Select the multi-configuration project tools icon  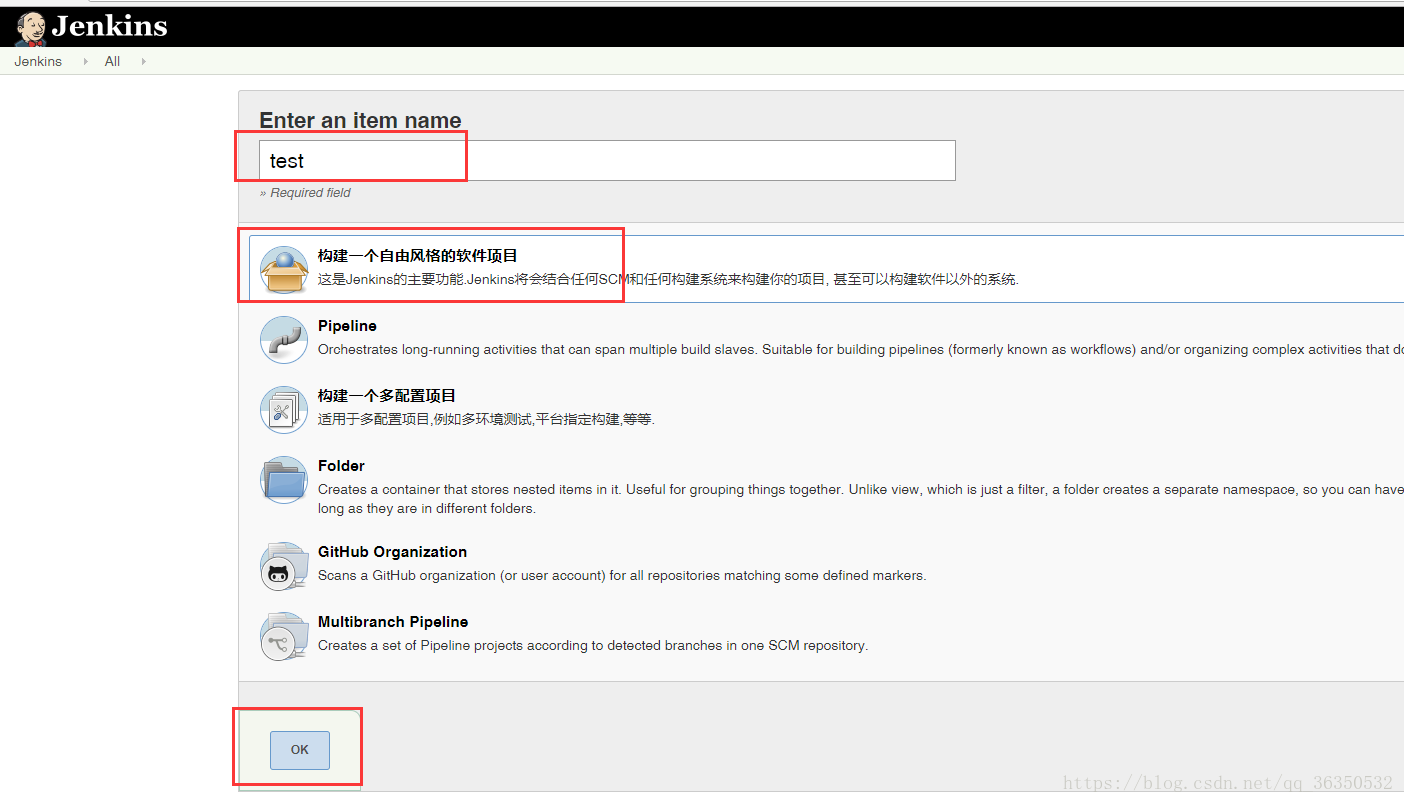(284, 410)
